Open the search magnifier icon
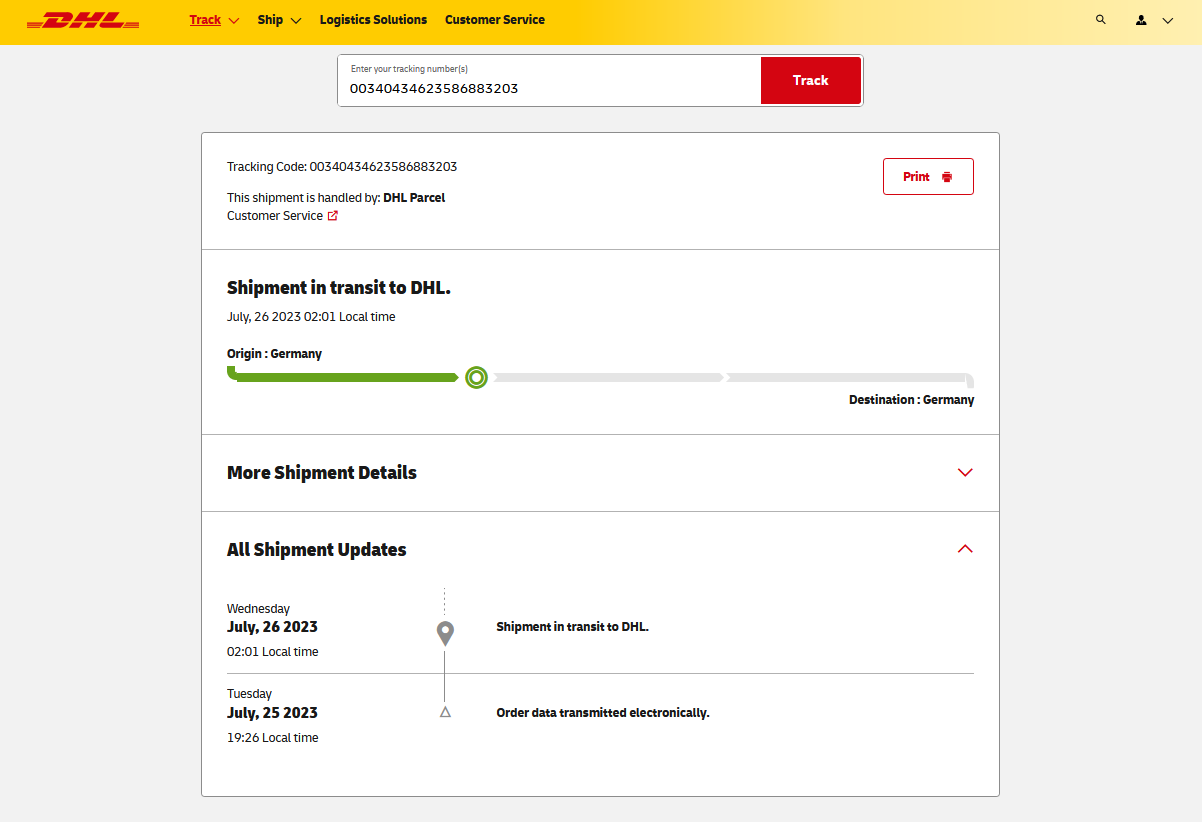The image size is (1202, 833). coord(1101,20)
